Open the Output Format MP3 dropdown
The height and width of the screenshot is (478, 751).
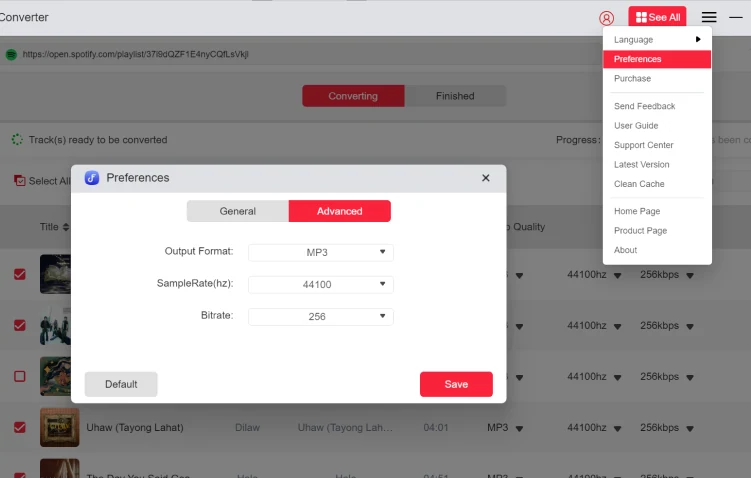click(320, 252)
